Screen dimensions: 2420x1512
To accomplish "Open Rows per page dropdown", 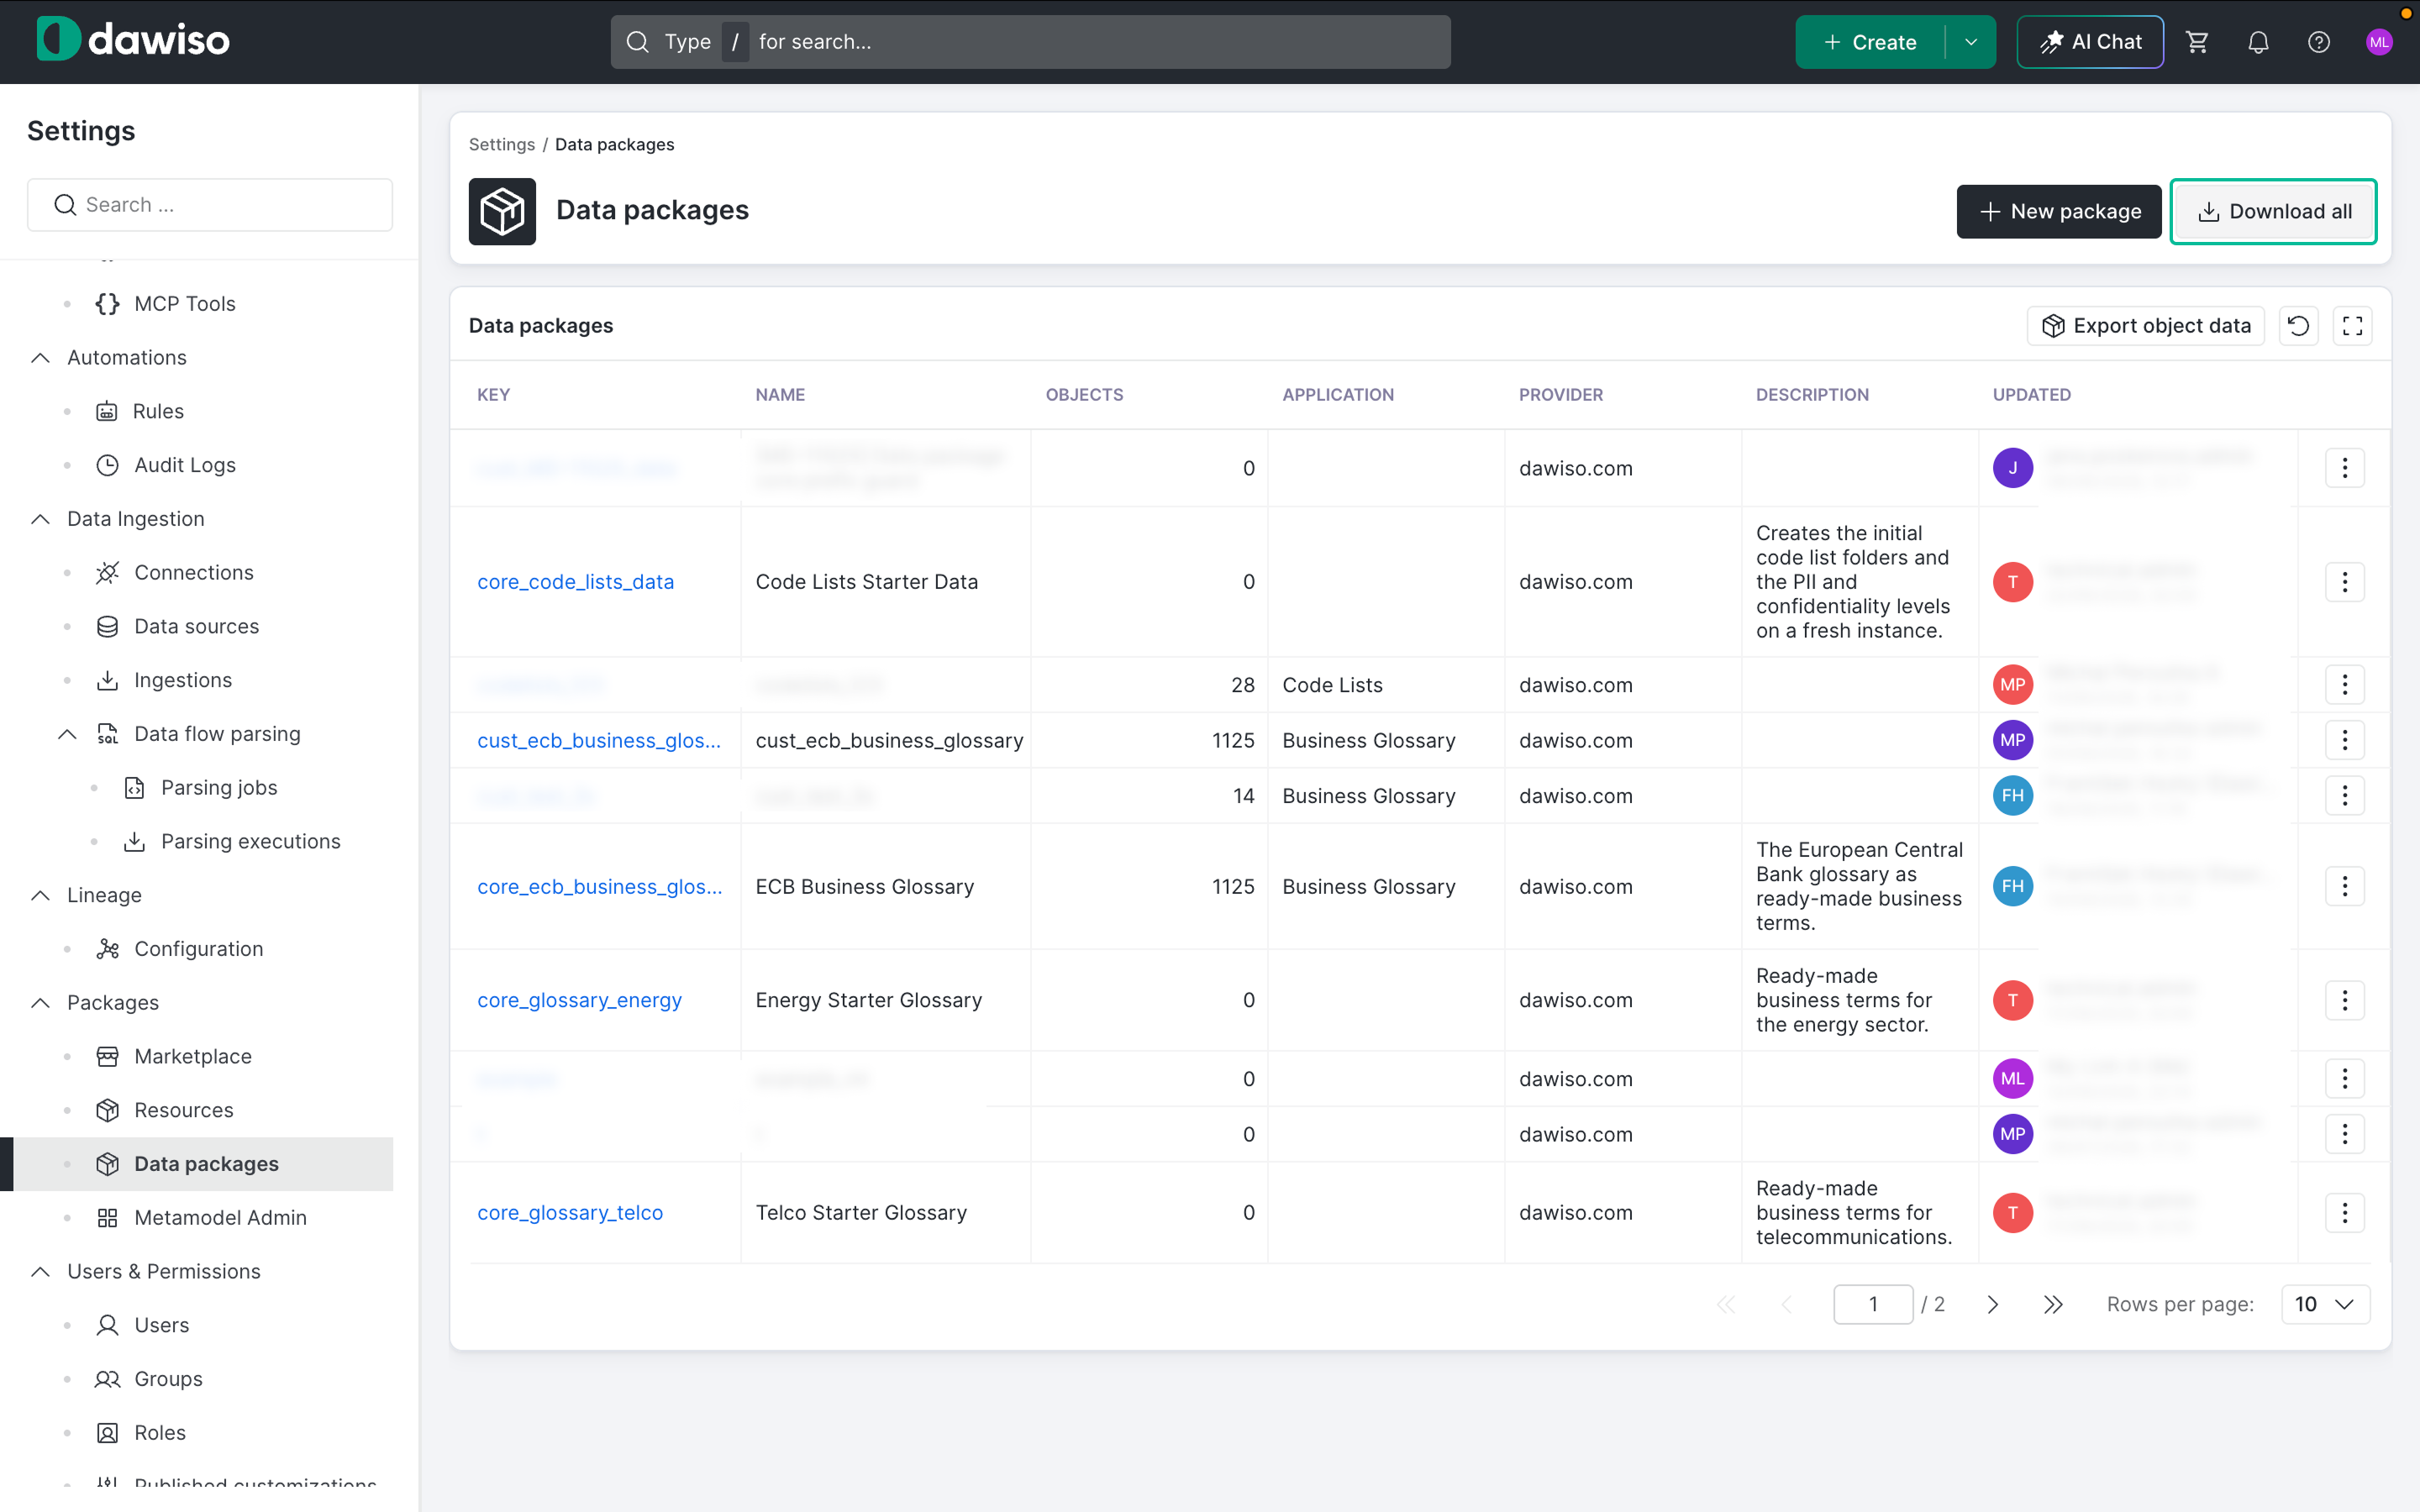I will click(x=2325, y=1304).
